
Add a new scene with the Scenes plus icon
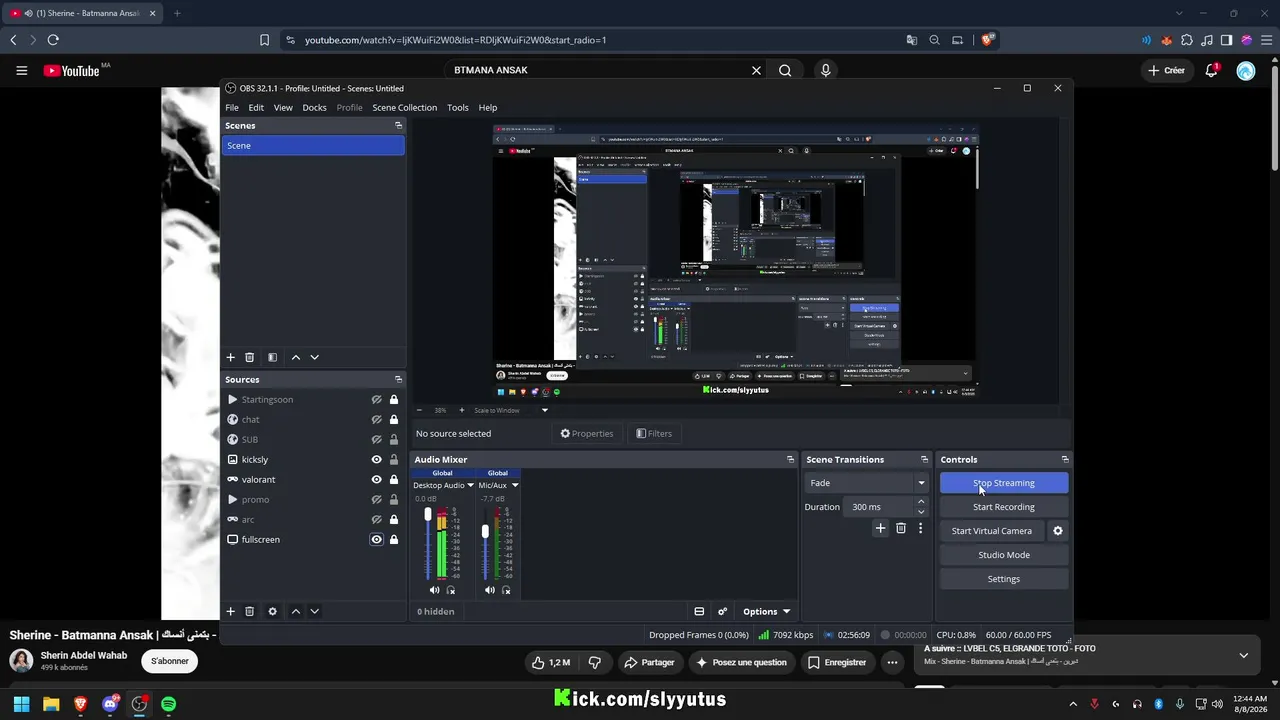click(x=230, y=357)
